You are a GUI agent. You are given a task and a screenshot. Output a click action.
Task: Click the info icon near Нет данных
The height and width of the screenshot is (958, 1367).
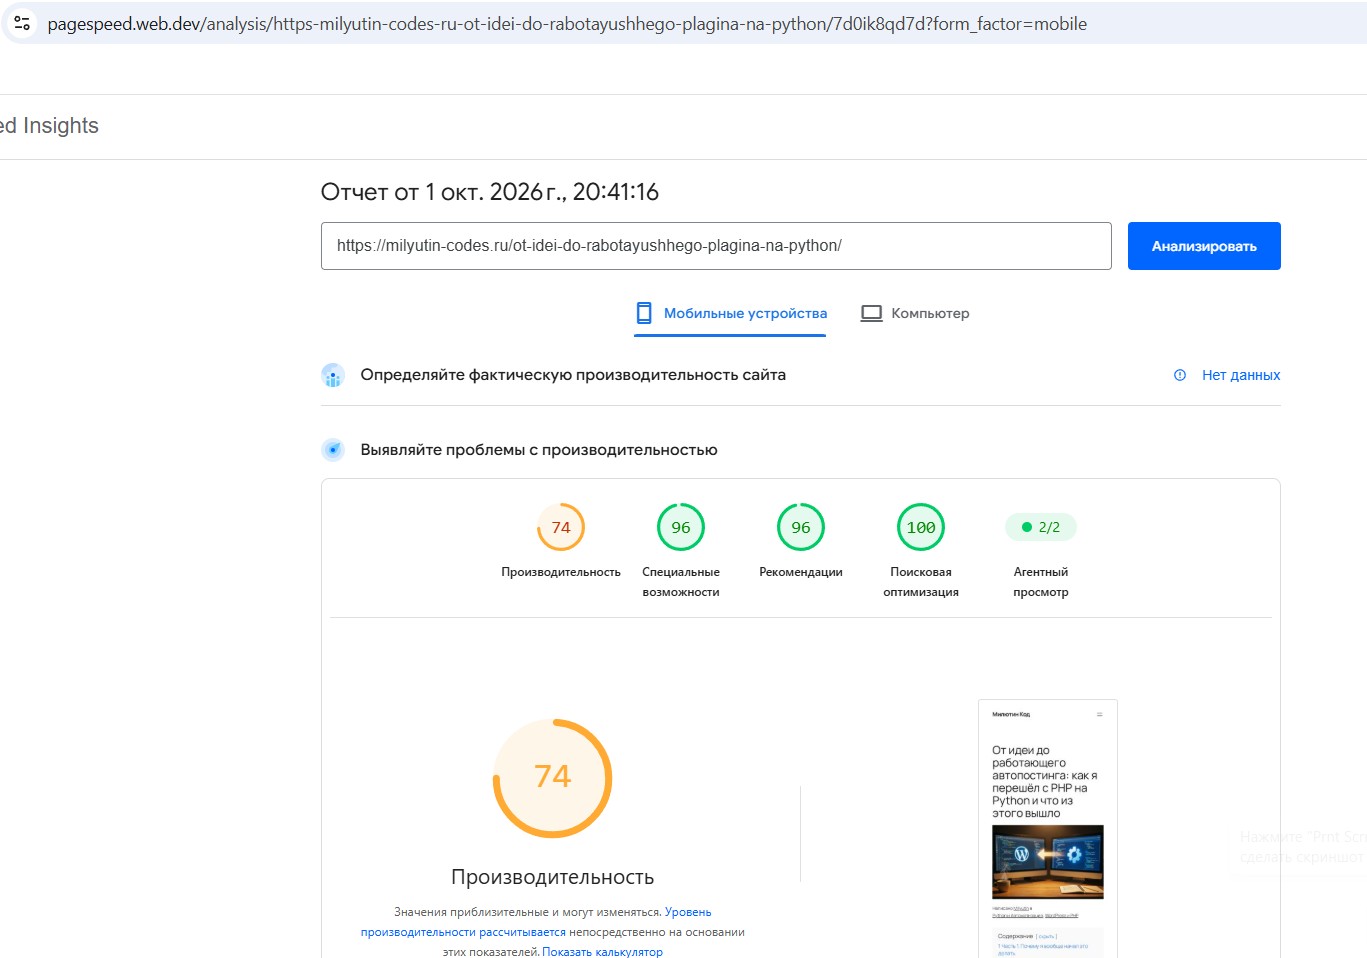coord(1180,375)
